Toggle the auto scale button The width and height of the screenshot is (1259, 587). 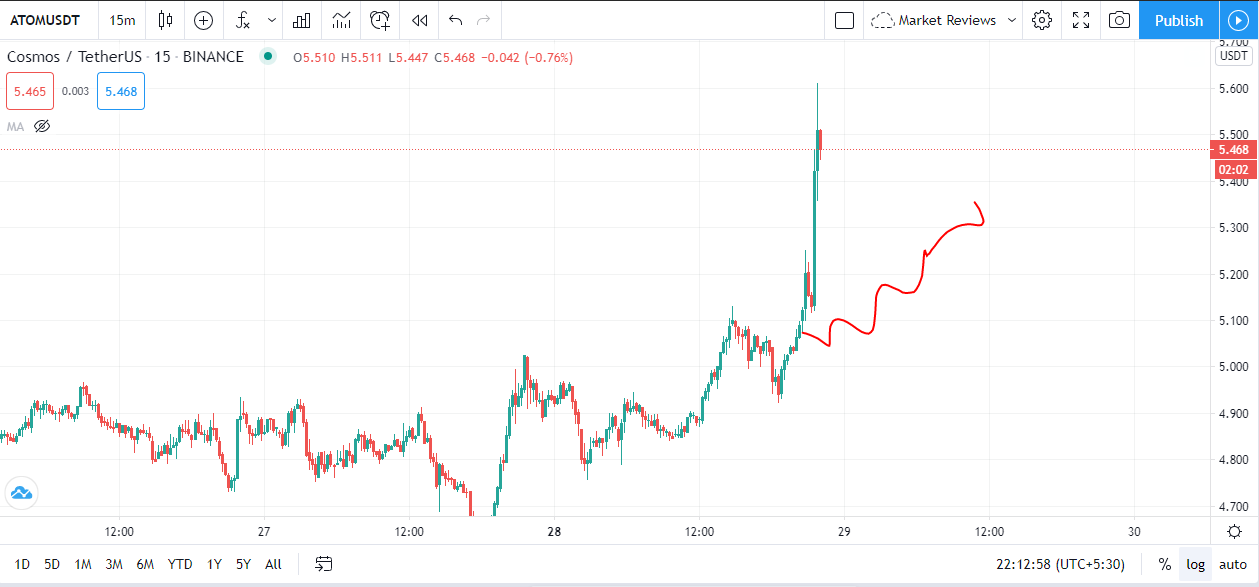point(1232,564)
